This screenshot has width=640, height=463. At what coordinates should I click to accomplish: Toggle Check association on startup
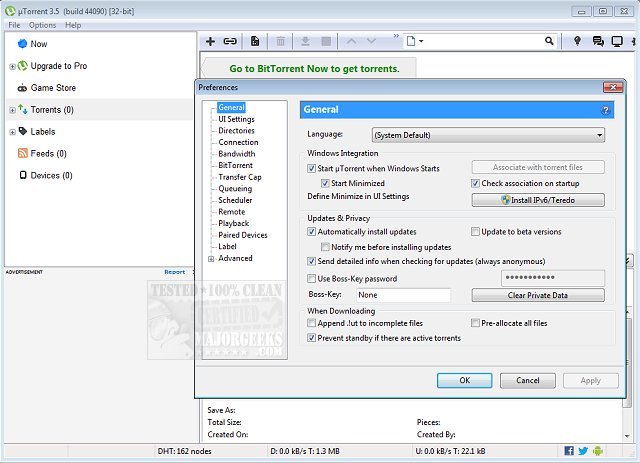pos(475,183)
